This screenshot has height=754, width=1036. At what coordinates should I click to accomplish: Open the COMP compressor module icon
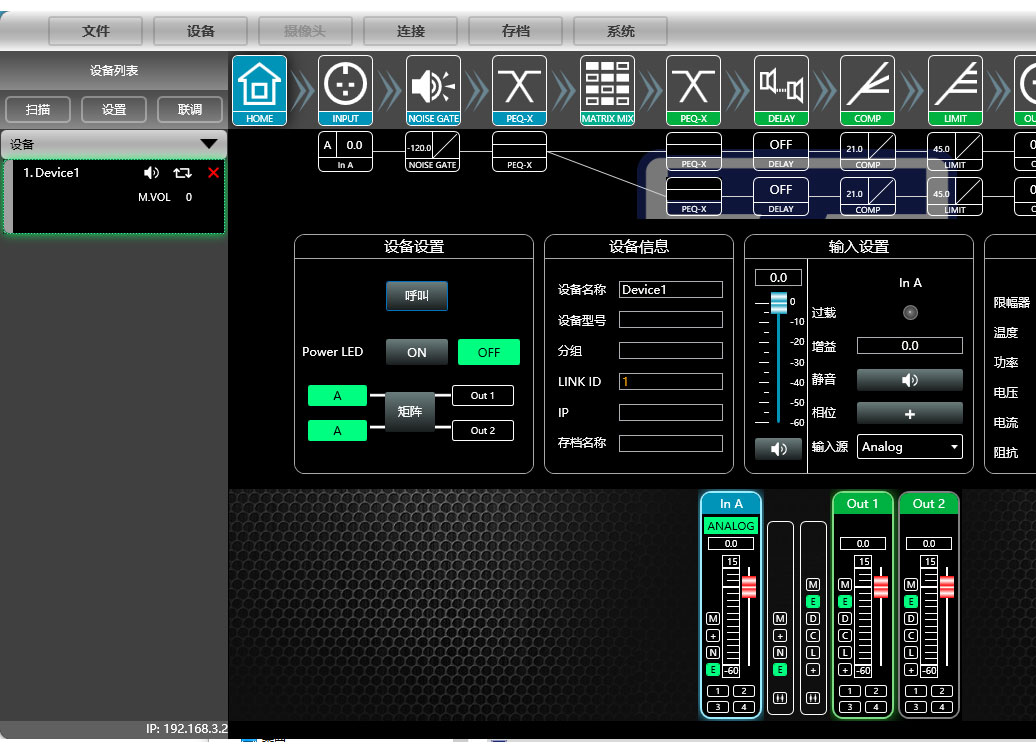click(867, 91)
